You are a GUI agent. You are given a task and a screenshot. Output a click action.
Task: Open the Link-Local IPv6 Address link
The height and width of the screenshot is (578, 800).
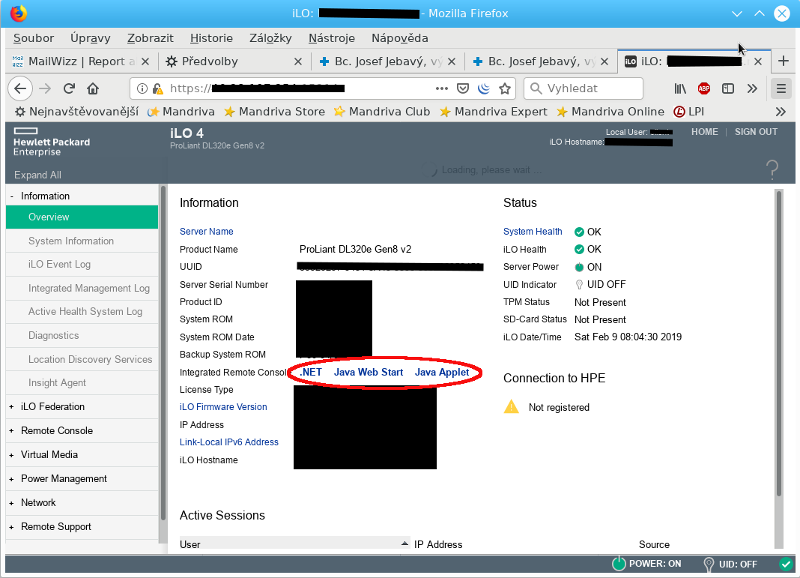tap(229, 442)
